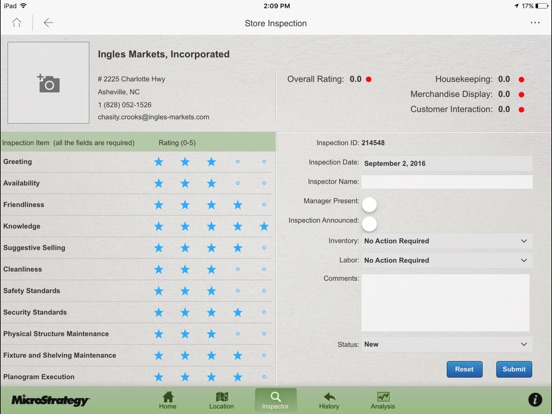Set Planogram Execution rating to first star

click(159, 377)
